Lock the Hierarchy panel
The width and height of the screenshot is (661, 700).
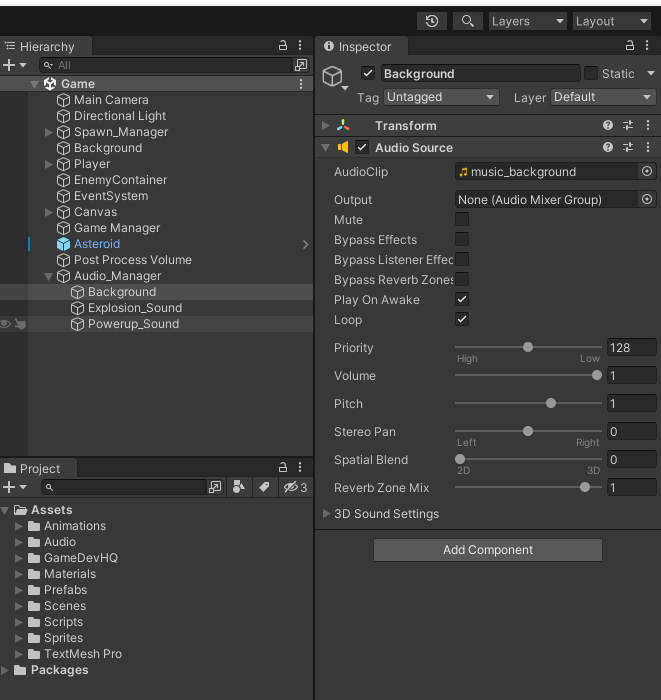pyautogui.click(x=283, y=45)
